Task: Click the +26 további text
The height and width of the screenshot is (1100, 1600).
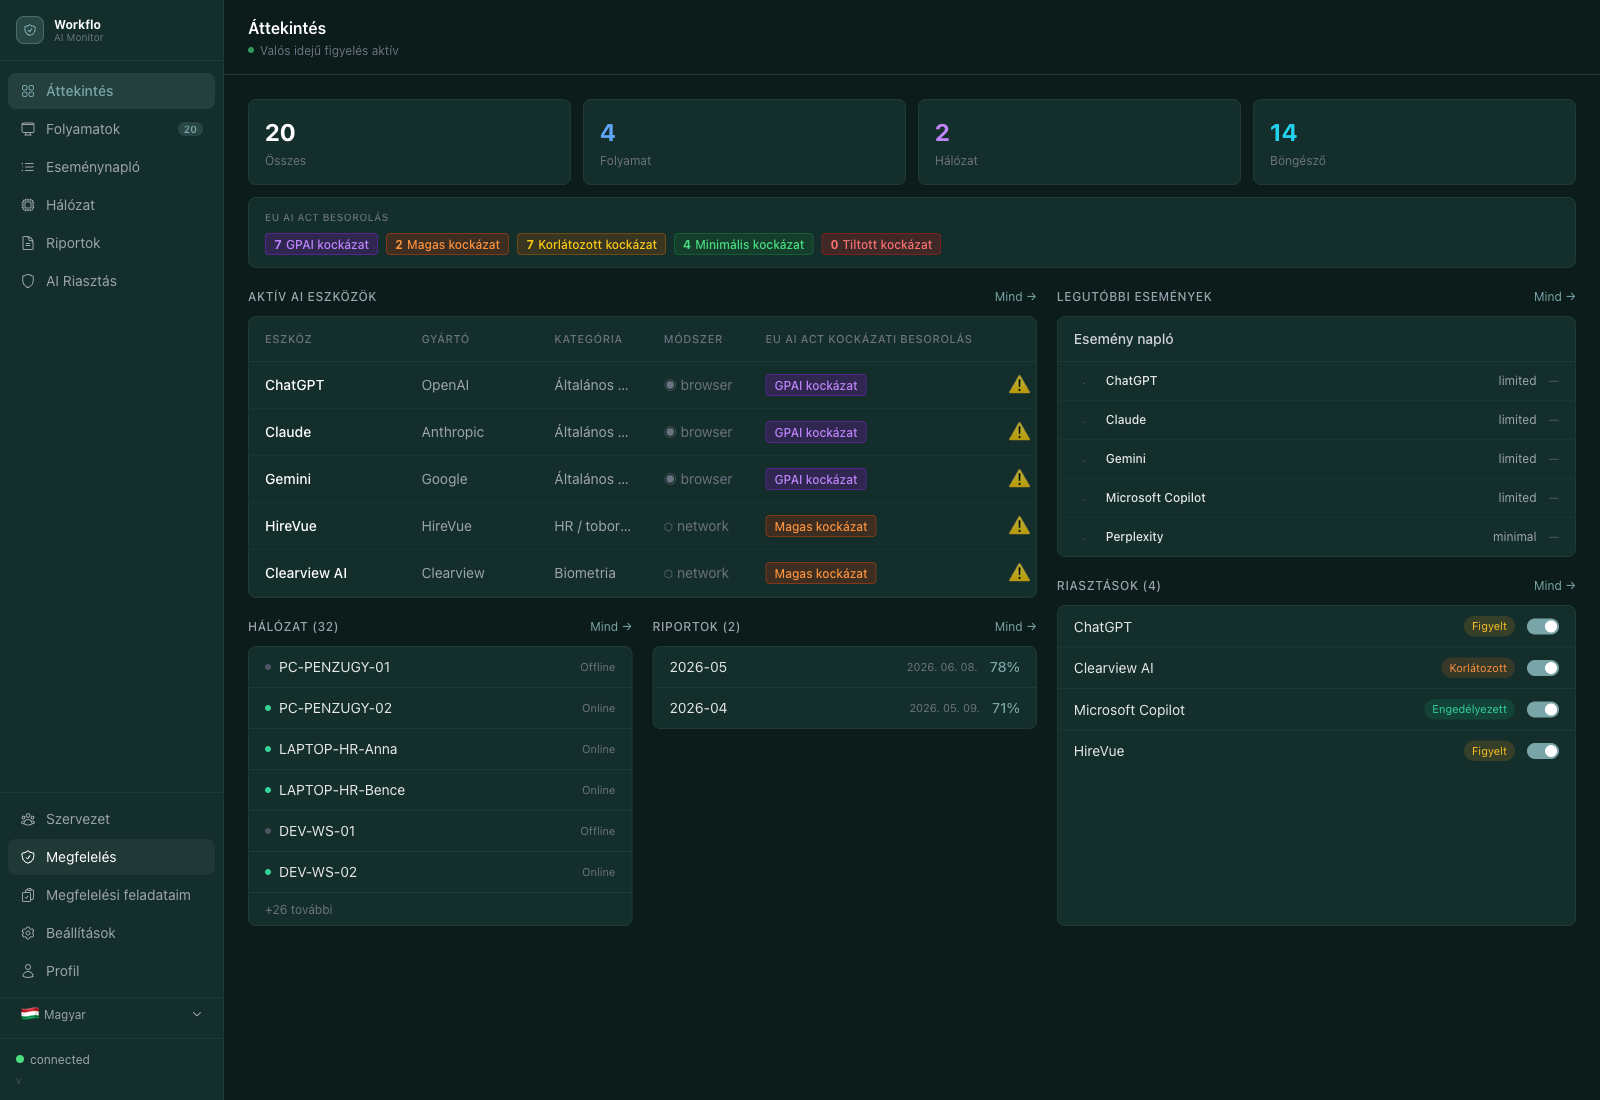Action: (298, 910)
